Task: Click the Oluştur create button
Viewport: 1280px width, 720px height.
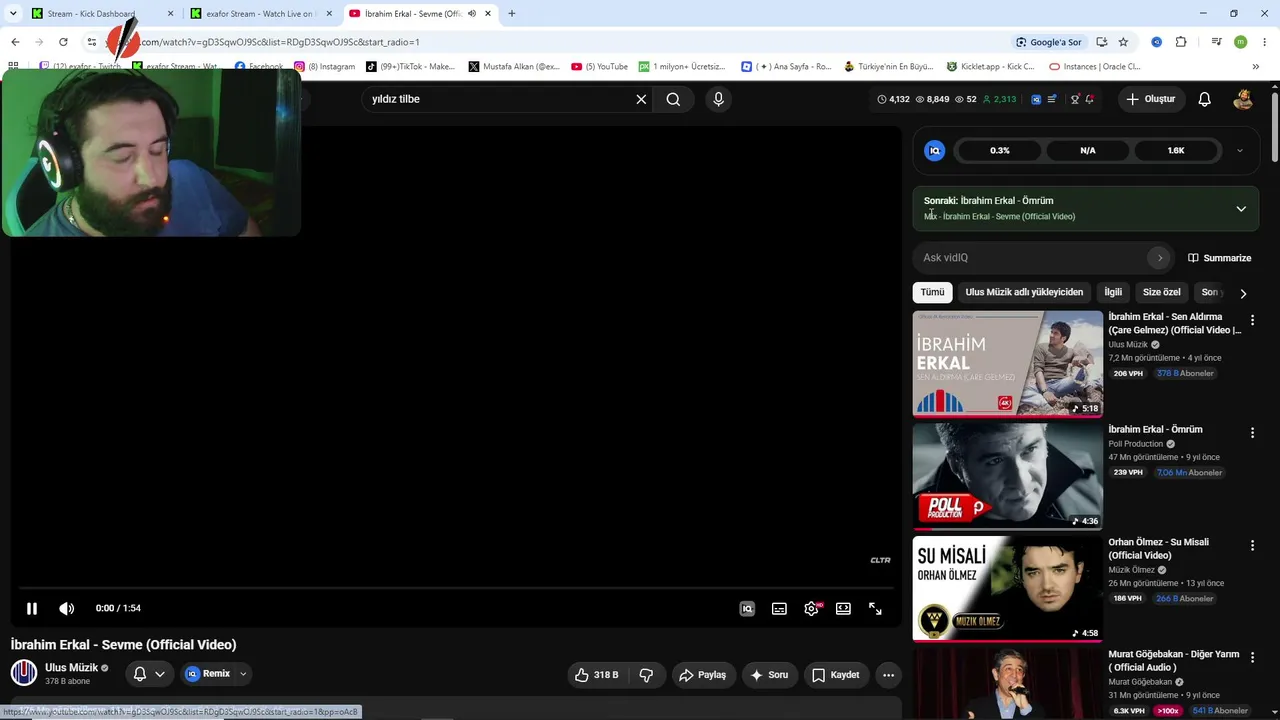Action: (1150, 99)
